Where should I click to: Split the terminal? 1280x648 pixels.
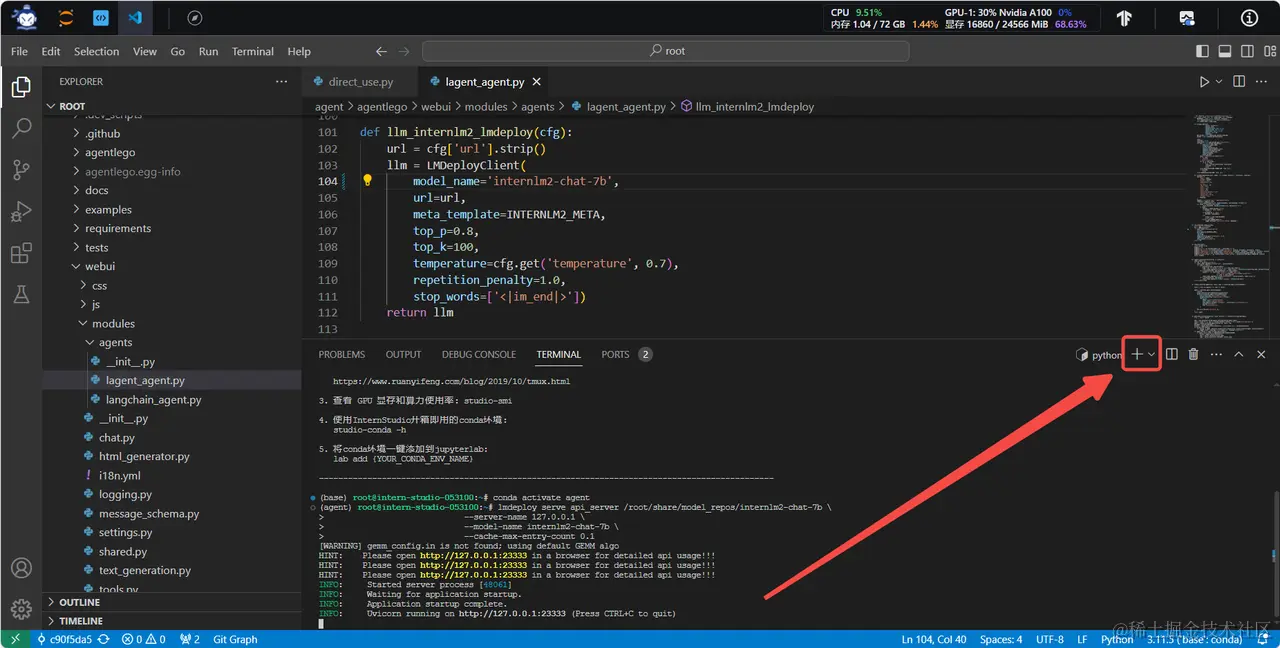(x=1172, y=354)
